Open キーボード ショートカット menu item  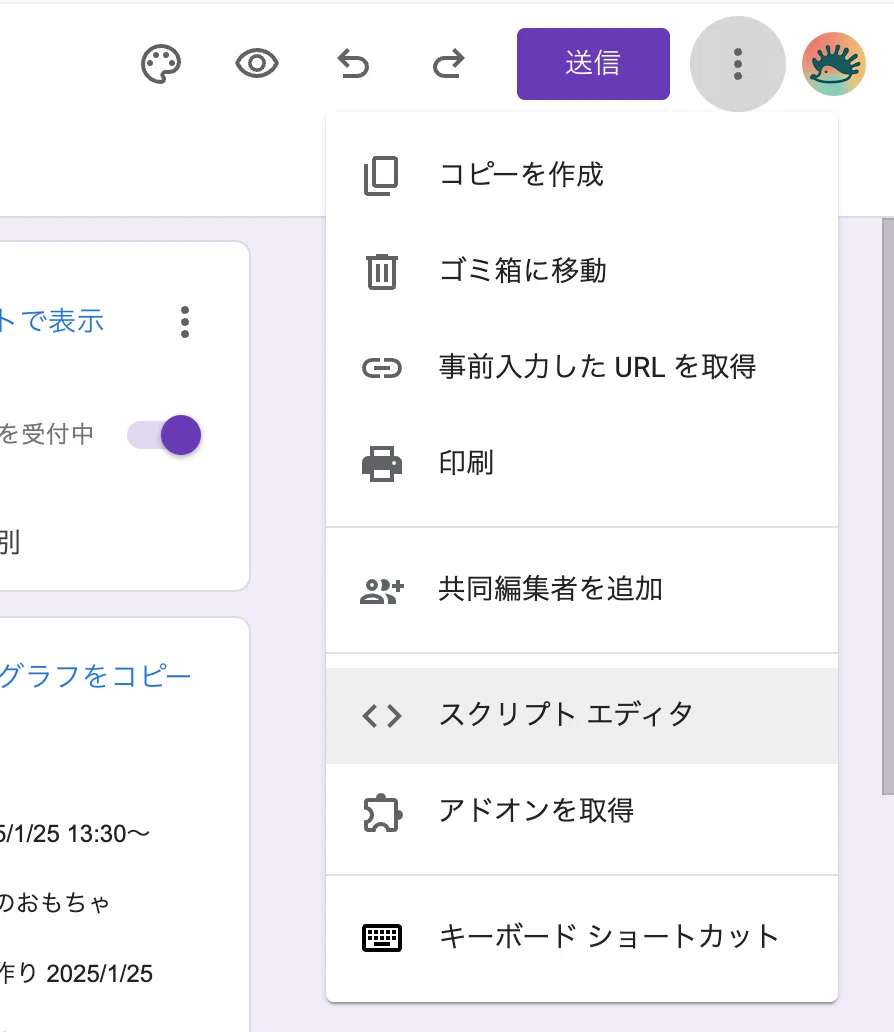point(582,937)
